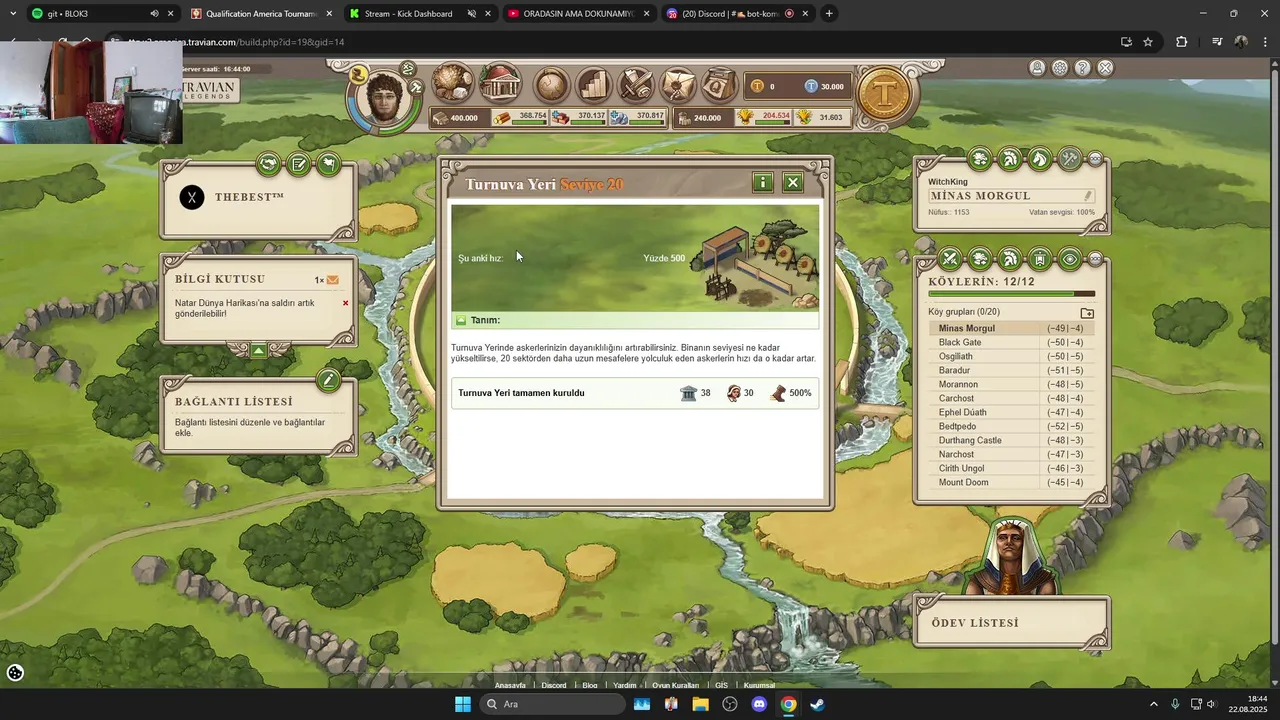Close the Turnuva Yeri dialog
Viewport: 1280px width, 720px height.
click(793, 182)
